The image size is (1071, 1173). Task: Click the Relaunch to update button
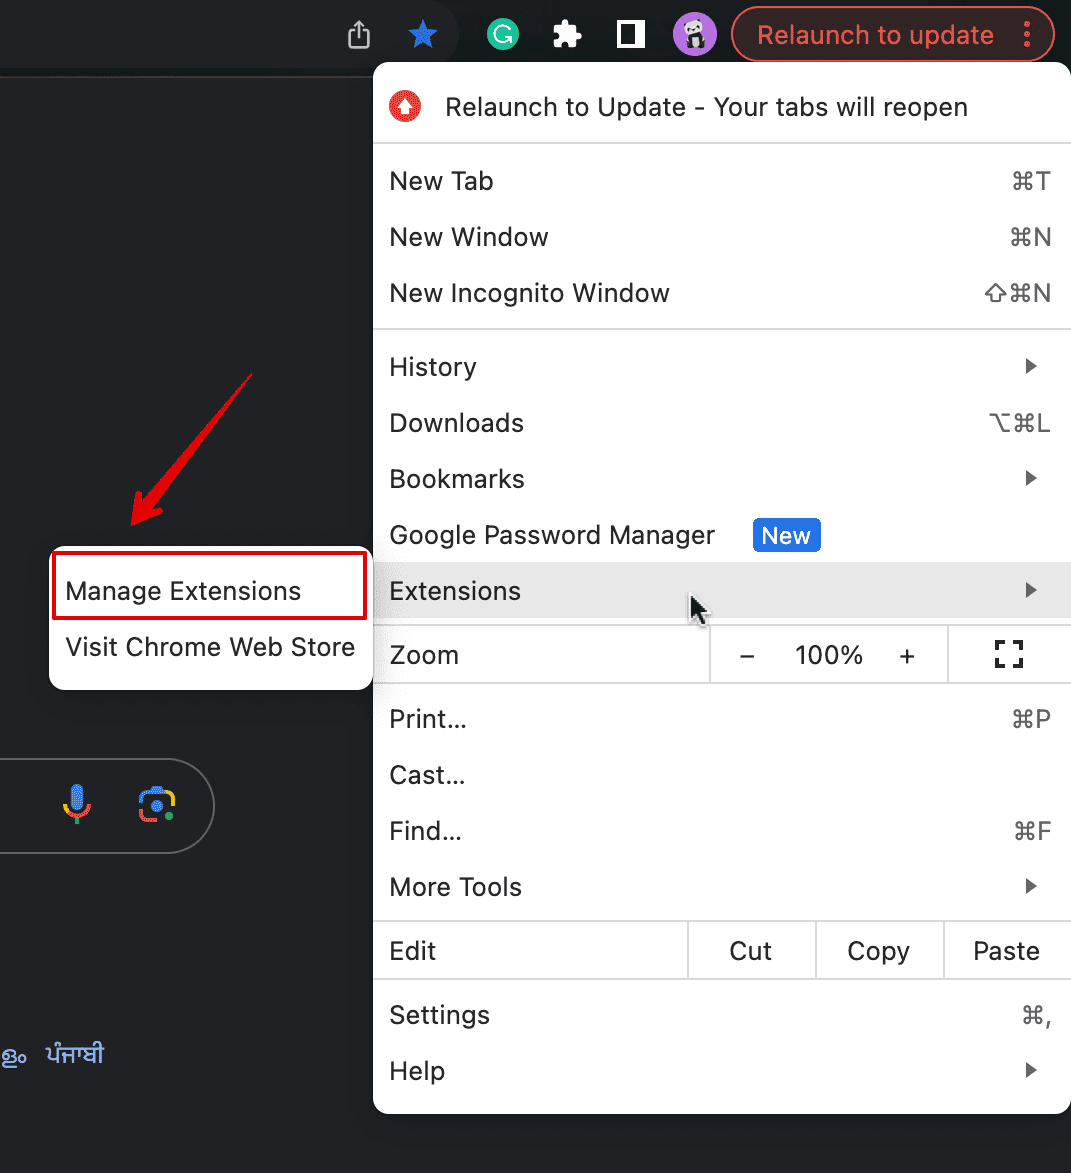[876, 35]
